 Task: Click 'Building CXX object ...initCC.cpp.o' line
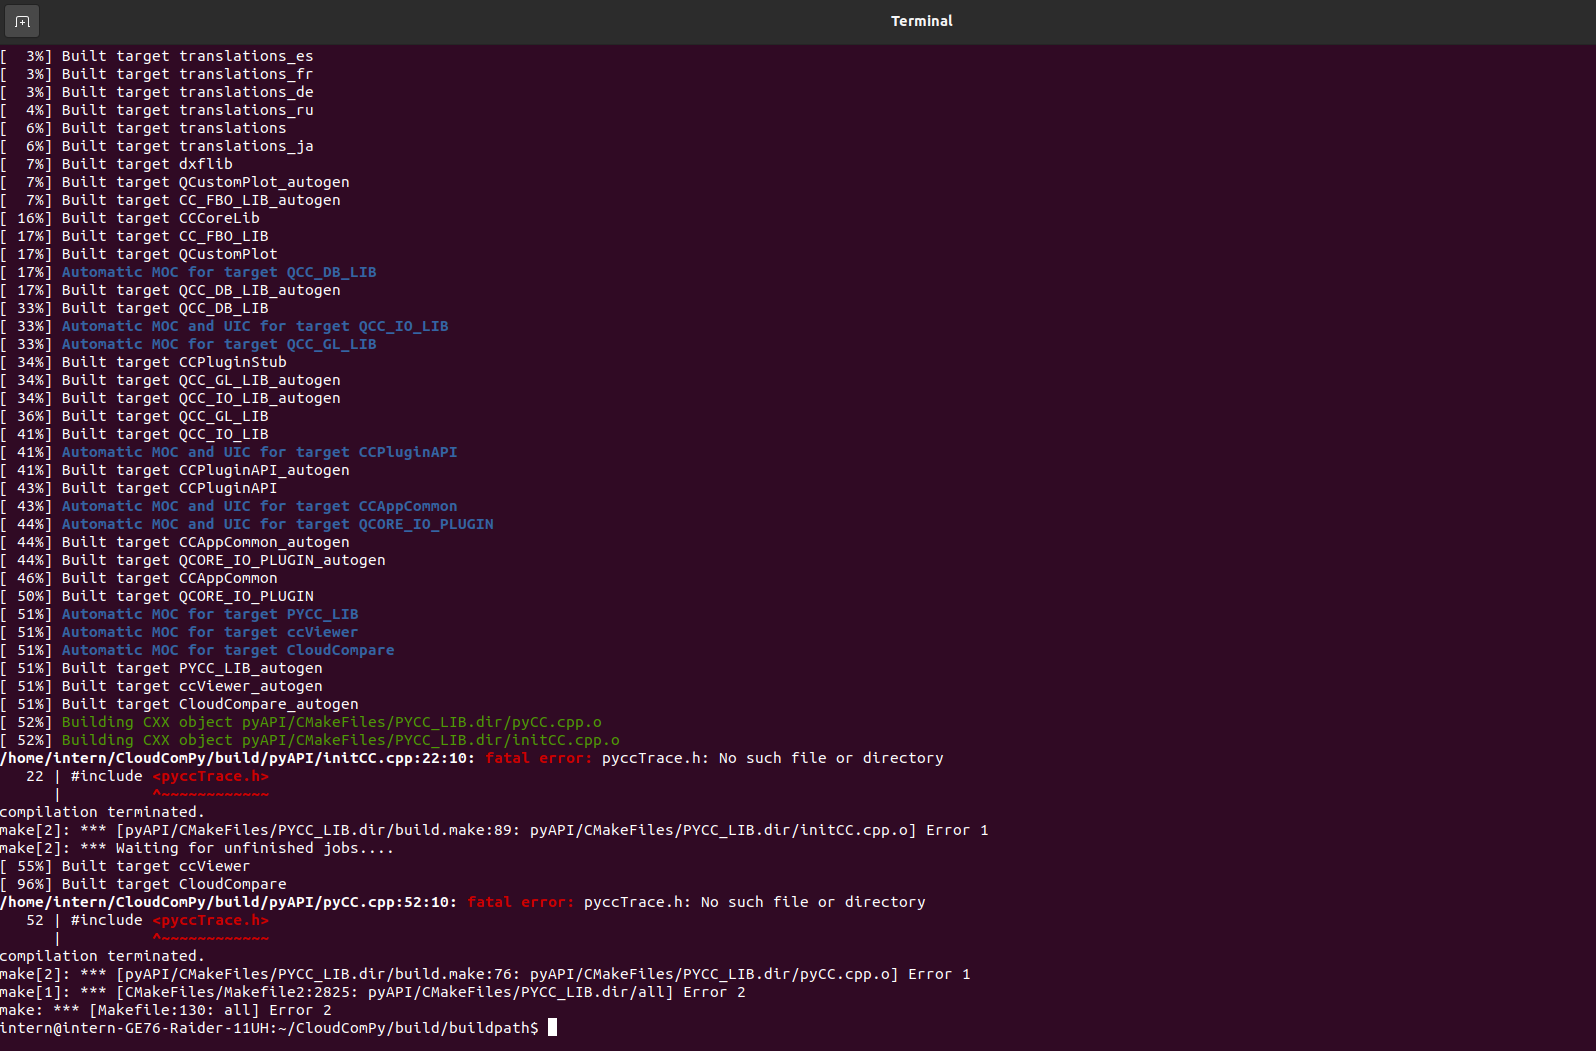tap(310, 740)
